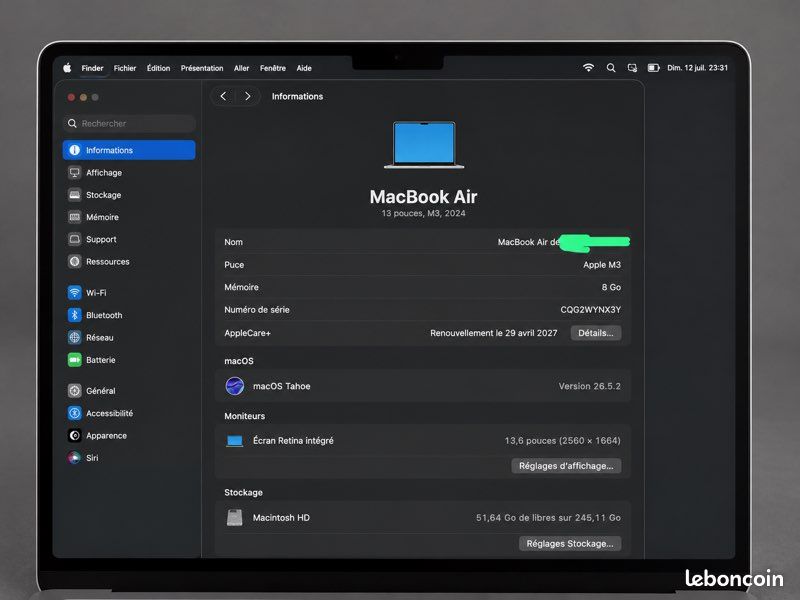
Task: Open the Accessibilité icon
Action: (74, 413)
